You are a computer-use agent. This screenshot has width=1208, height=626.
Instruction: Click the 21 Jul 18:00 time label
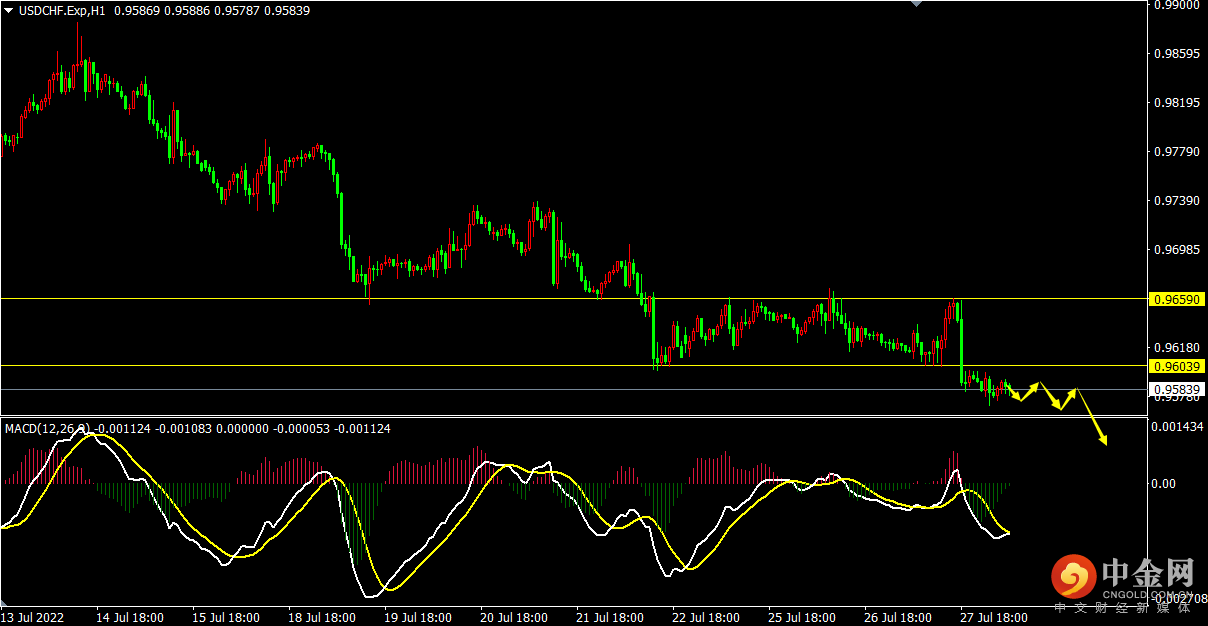[610, 618]
